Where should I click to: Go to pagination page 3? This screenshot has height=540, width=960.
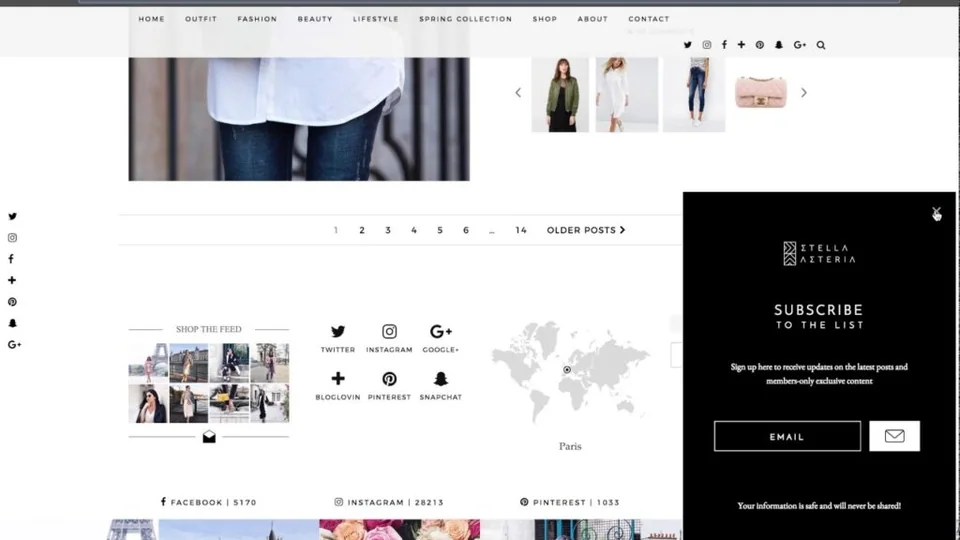(388, 230)
